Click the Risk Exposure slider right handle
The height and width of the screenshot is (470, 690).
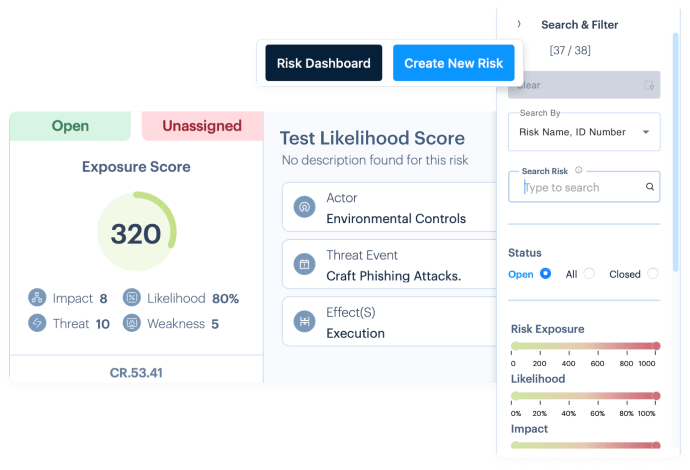(656, 346)
